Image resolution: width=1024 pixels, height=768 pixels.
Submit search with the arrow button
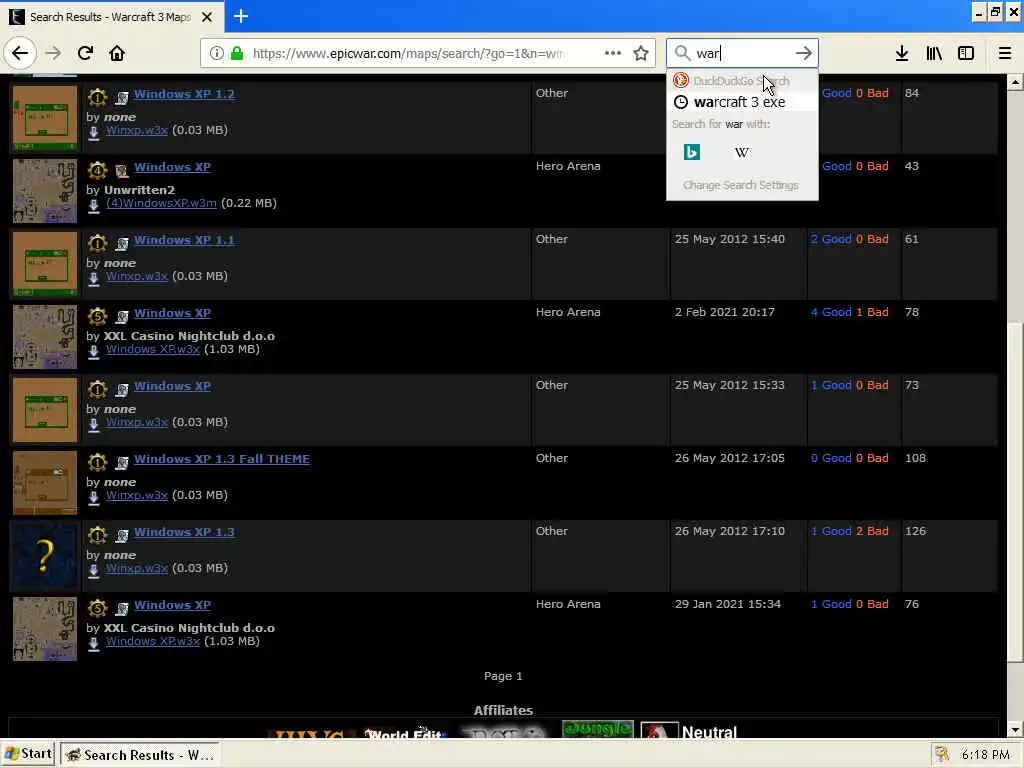(803, 53)
